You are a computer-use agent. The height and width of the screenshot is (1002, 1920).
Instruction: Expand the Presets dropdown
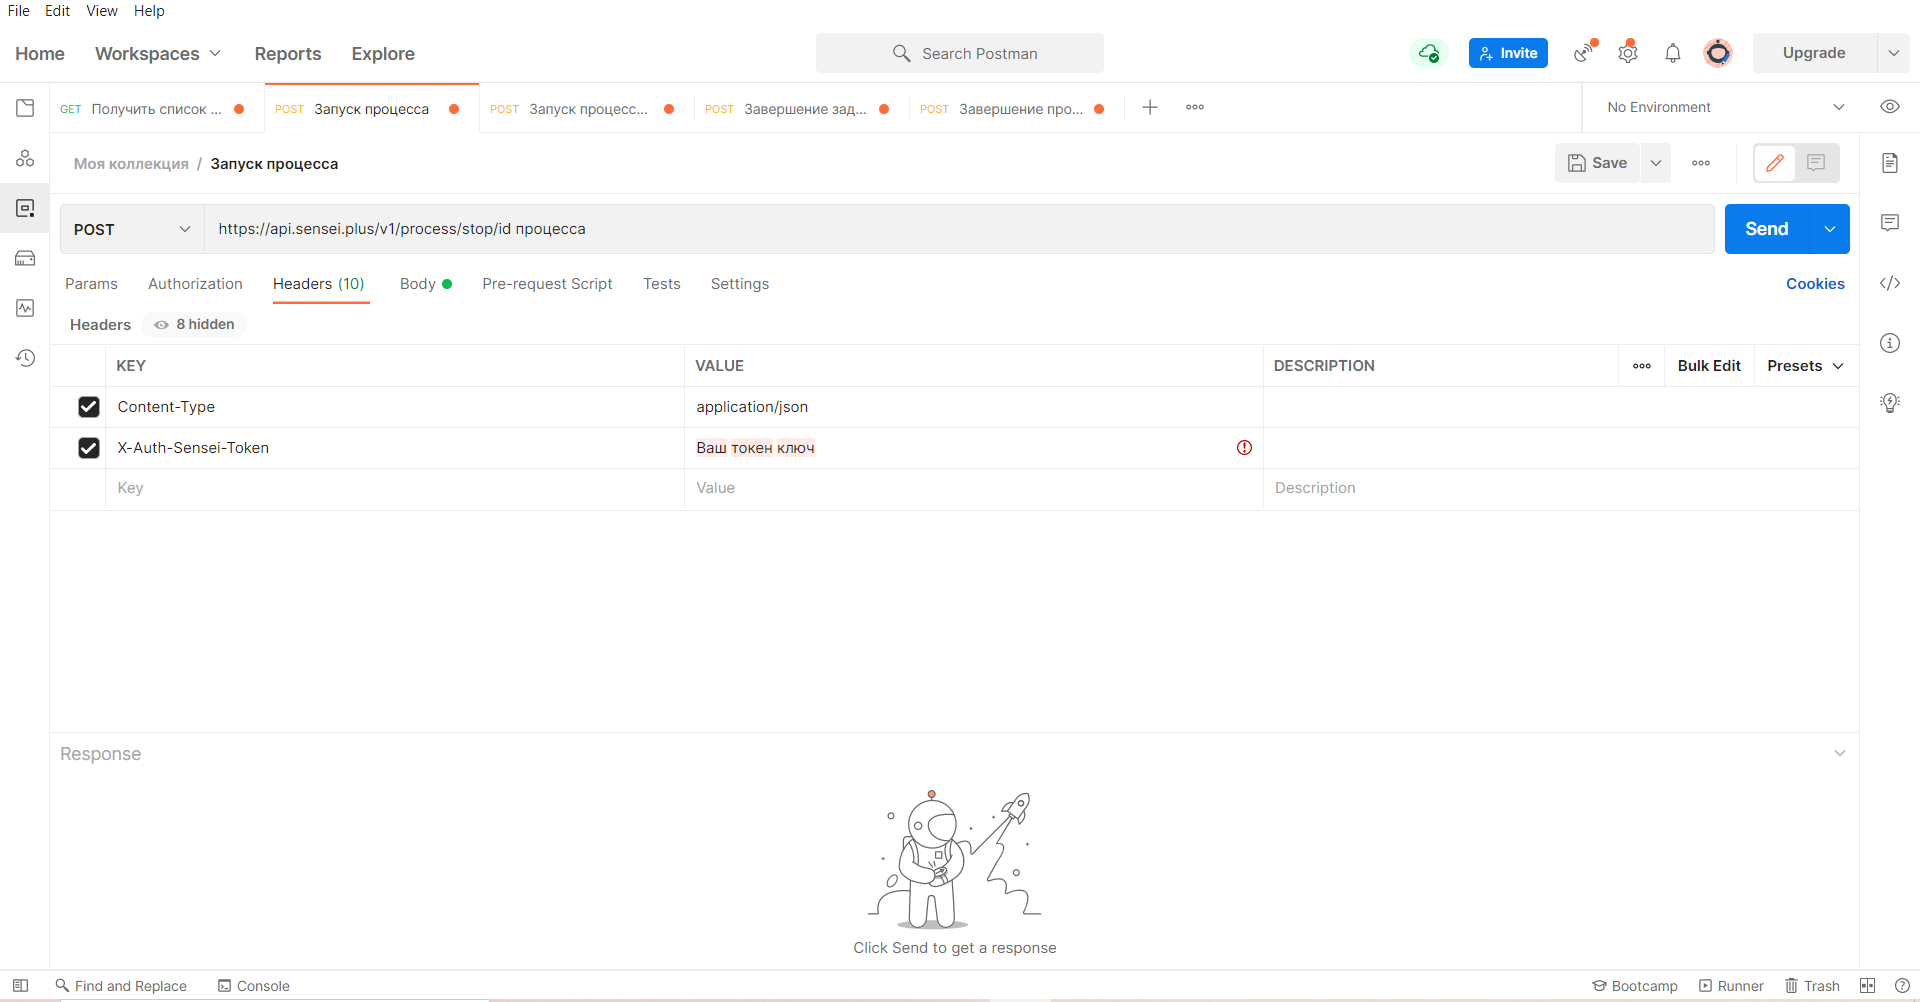1805,366
